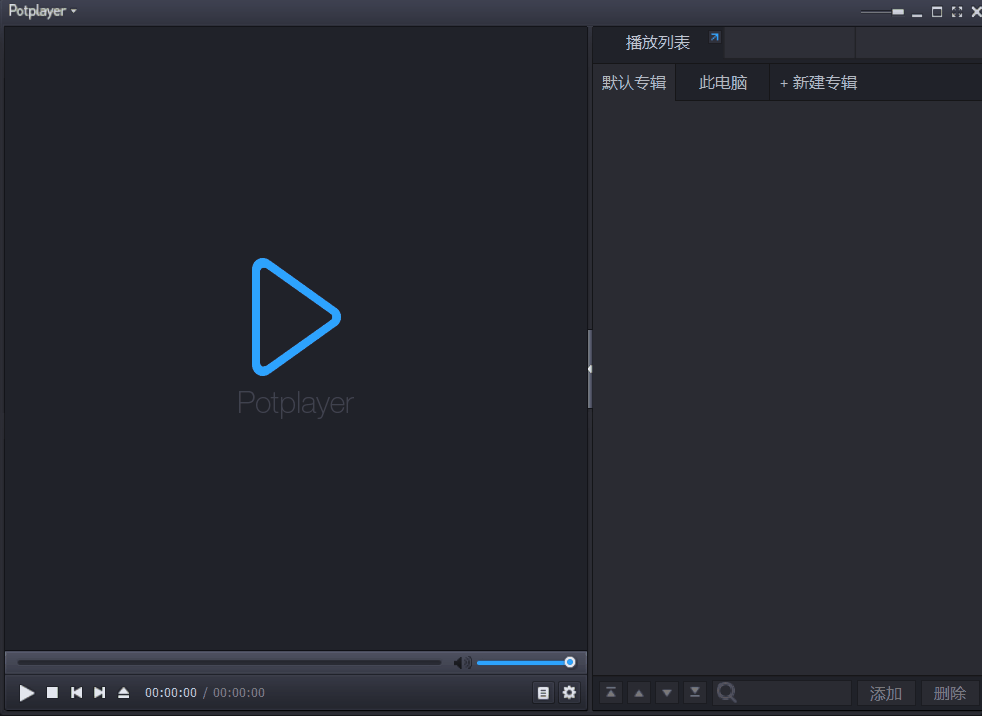The width and height of the screenshot is (982, 716).
Task: Switch to the 默认专辑 tab
Action: 634,83
